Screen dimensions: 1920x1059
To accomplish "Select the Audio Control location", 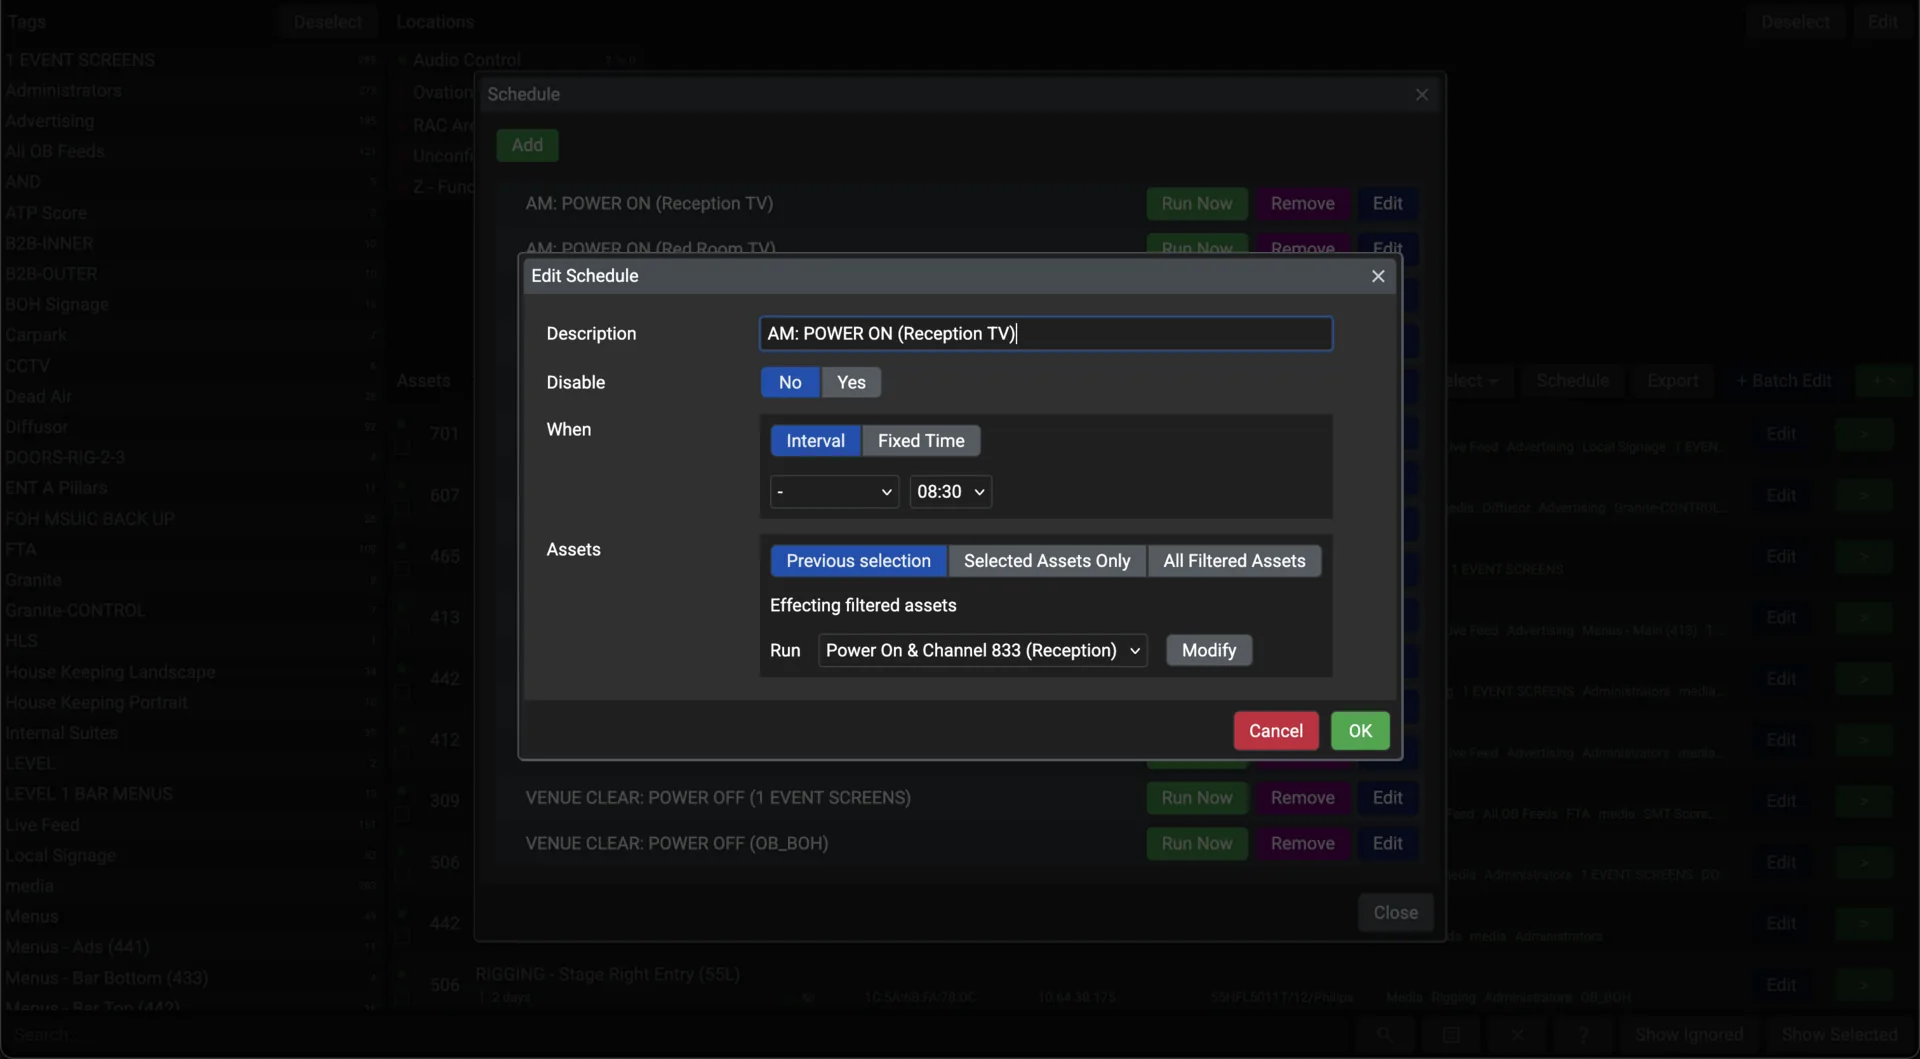I will coord(467,60).
